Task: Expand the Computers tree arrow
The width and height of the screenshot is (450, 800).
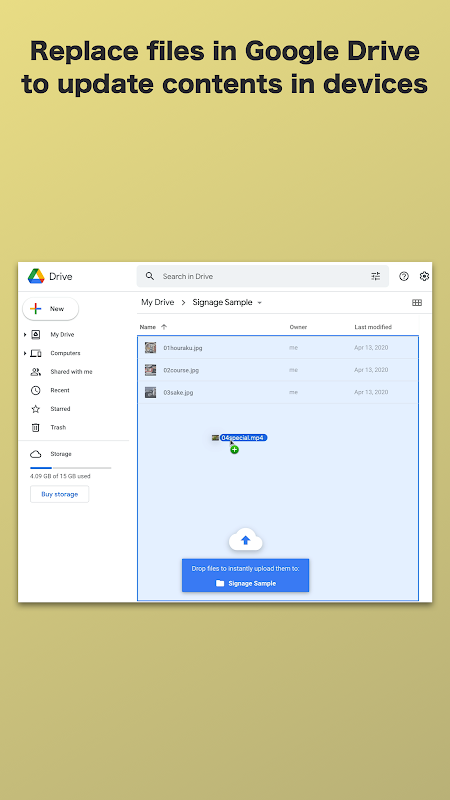Action: (x=24, y=353)
